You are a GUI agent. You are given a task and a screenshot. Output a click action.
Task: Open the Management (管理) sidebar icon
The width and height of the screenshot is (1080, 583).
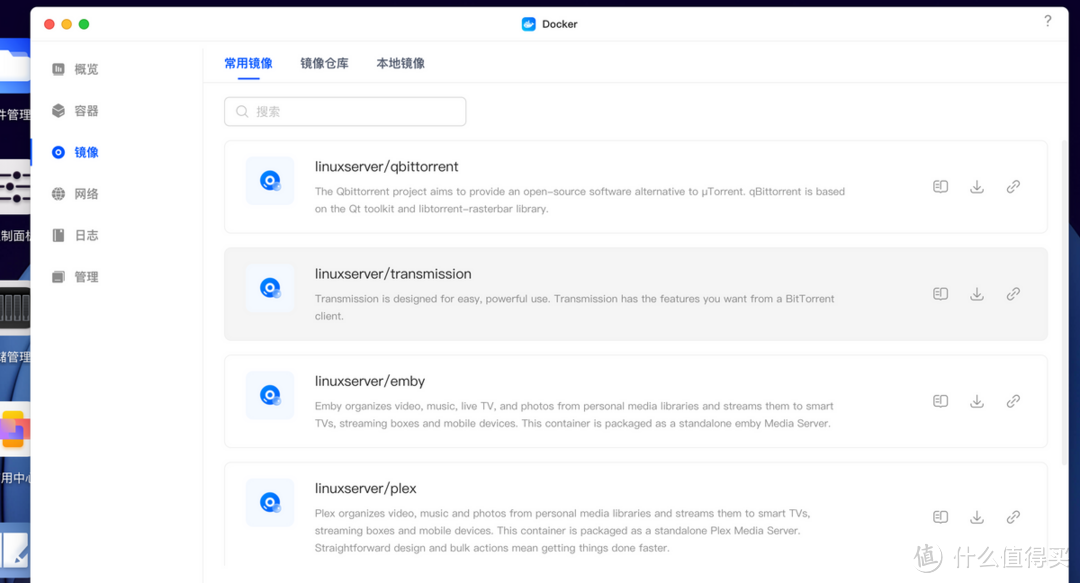pyautogui.click(x=58, y=276)
